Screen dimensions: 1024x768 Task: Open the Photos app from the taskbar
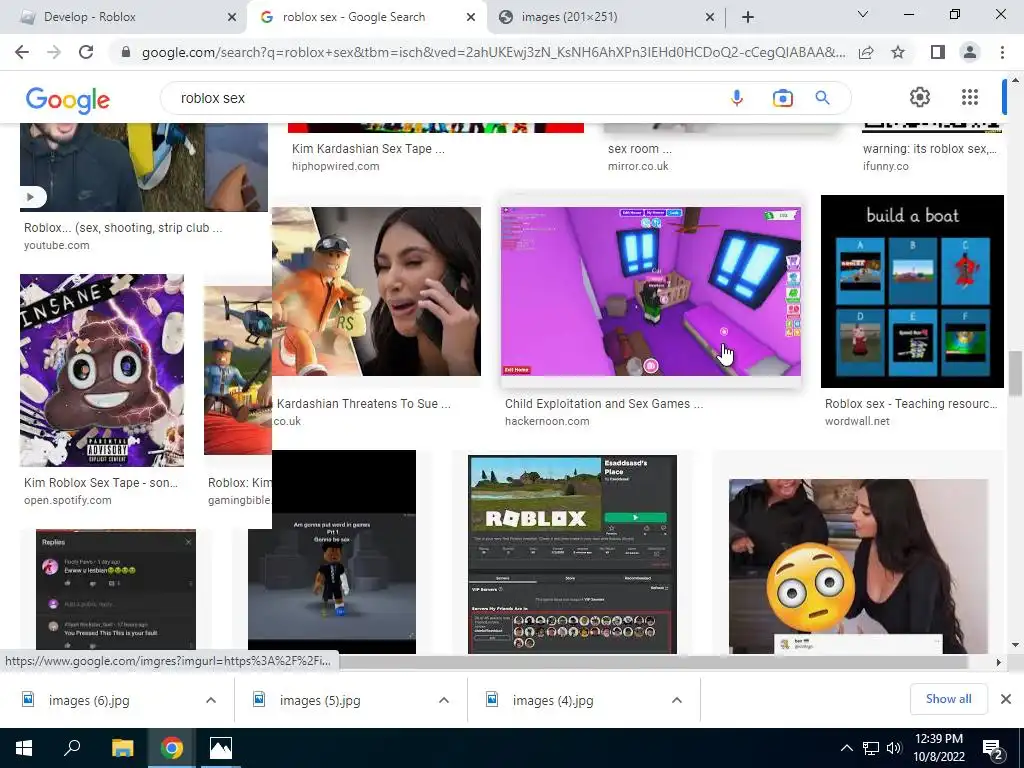click(221, 748)
